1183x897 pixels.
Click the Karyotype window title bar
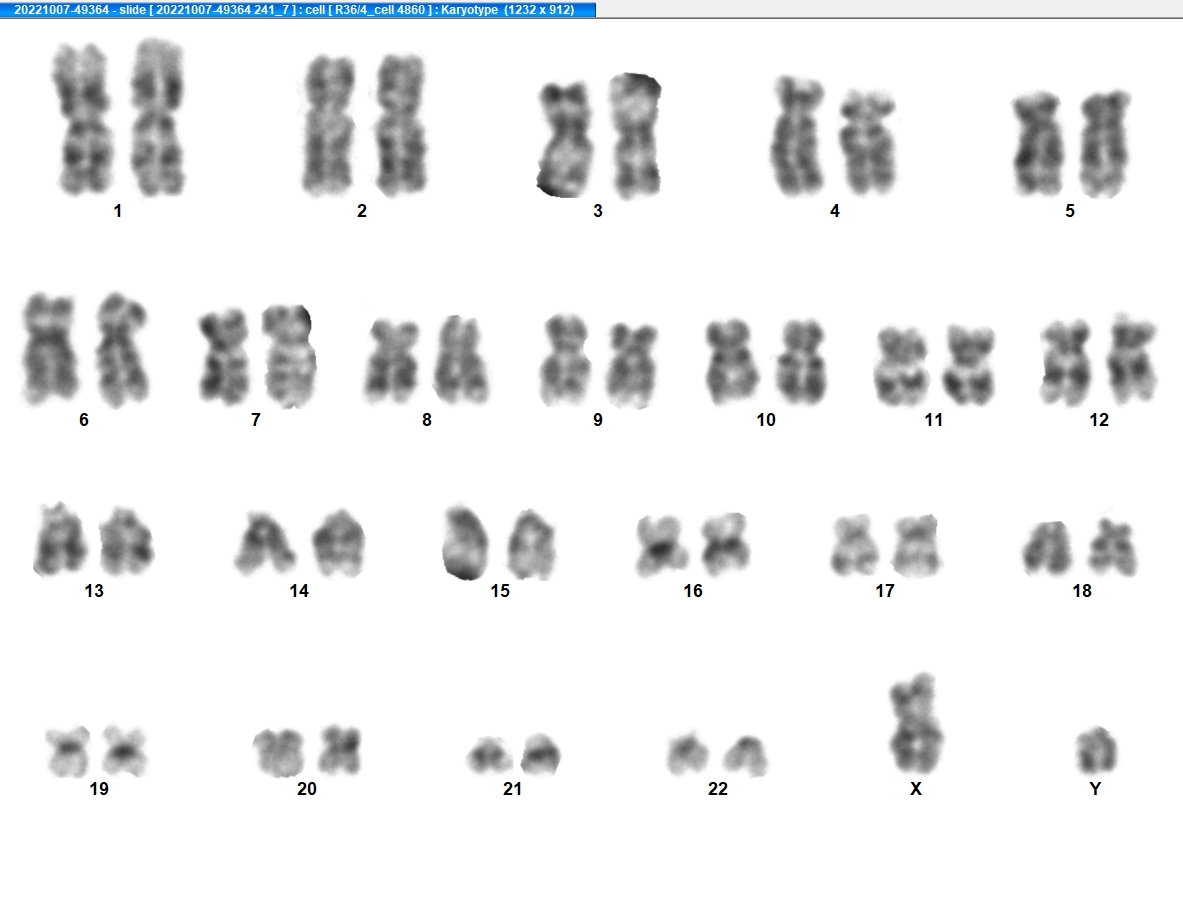[x=297, y=9]
